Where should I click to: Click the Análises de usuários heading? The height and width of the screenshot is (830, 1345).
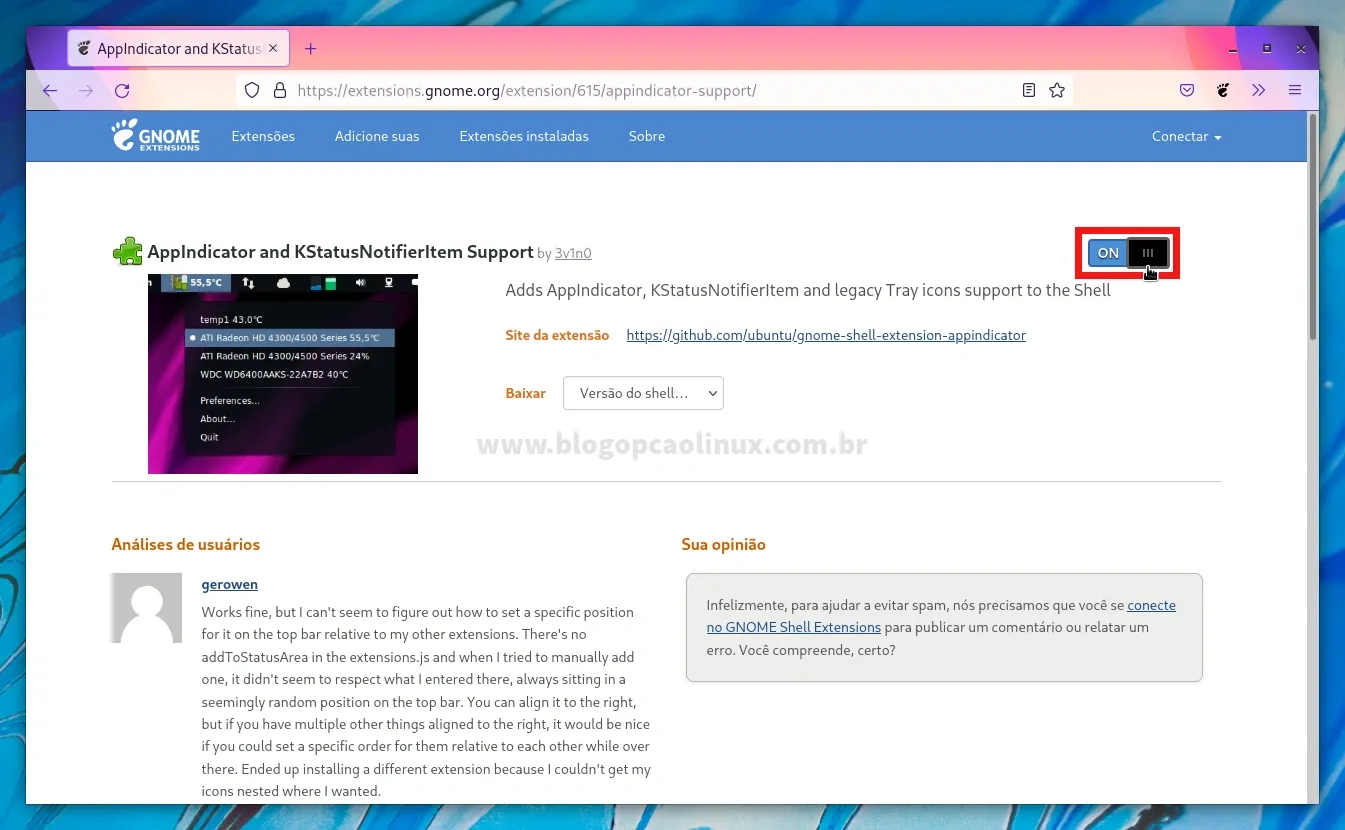186,545
